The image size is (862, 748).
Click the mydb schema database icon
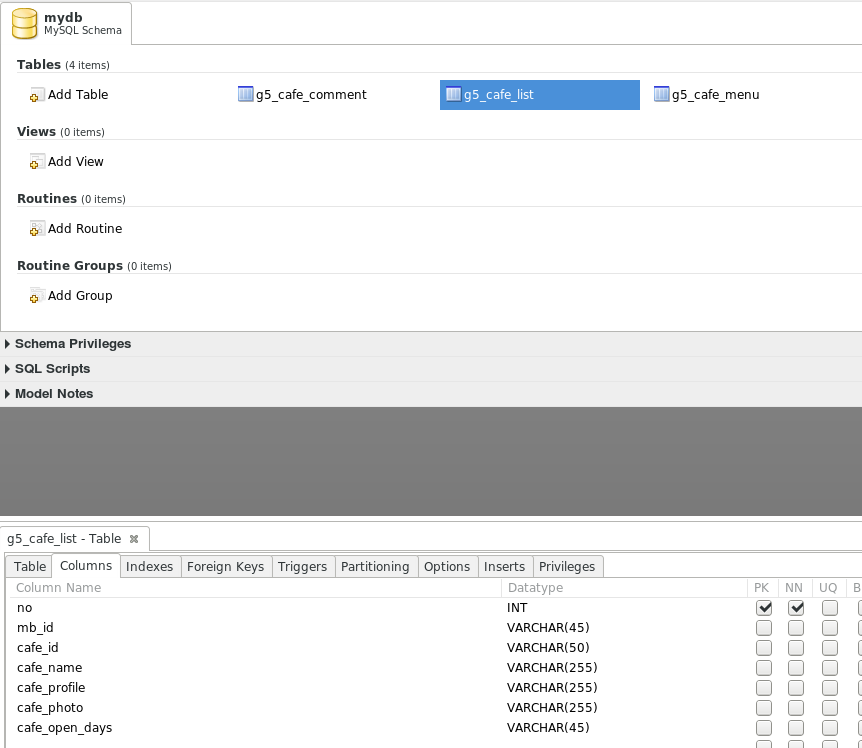(x=25, y=24)
